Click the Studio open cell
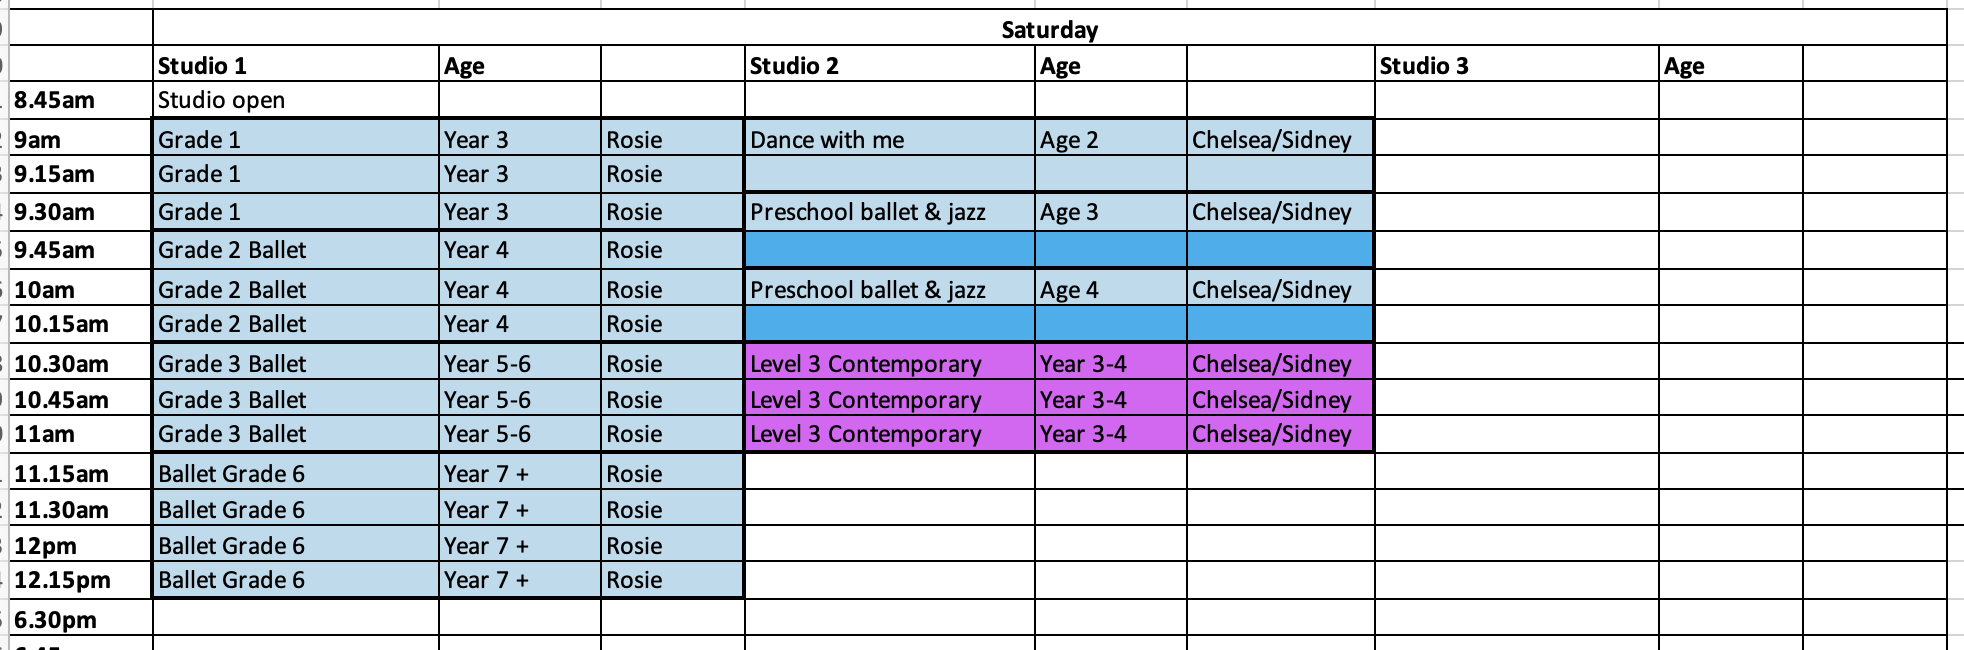Screen dimensions: 1964x650 [296, 100]
